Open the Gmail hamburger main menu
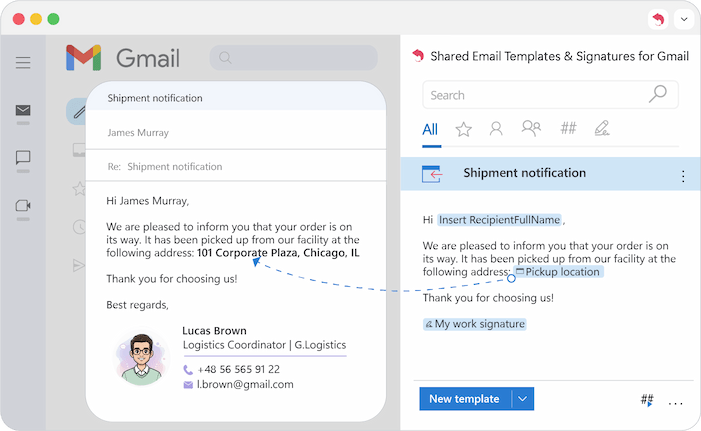The height and width of the screenshot is (431, 701). click(23, 62)
